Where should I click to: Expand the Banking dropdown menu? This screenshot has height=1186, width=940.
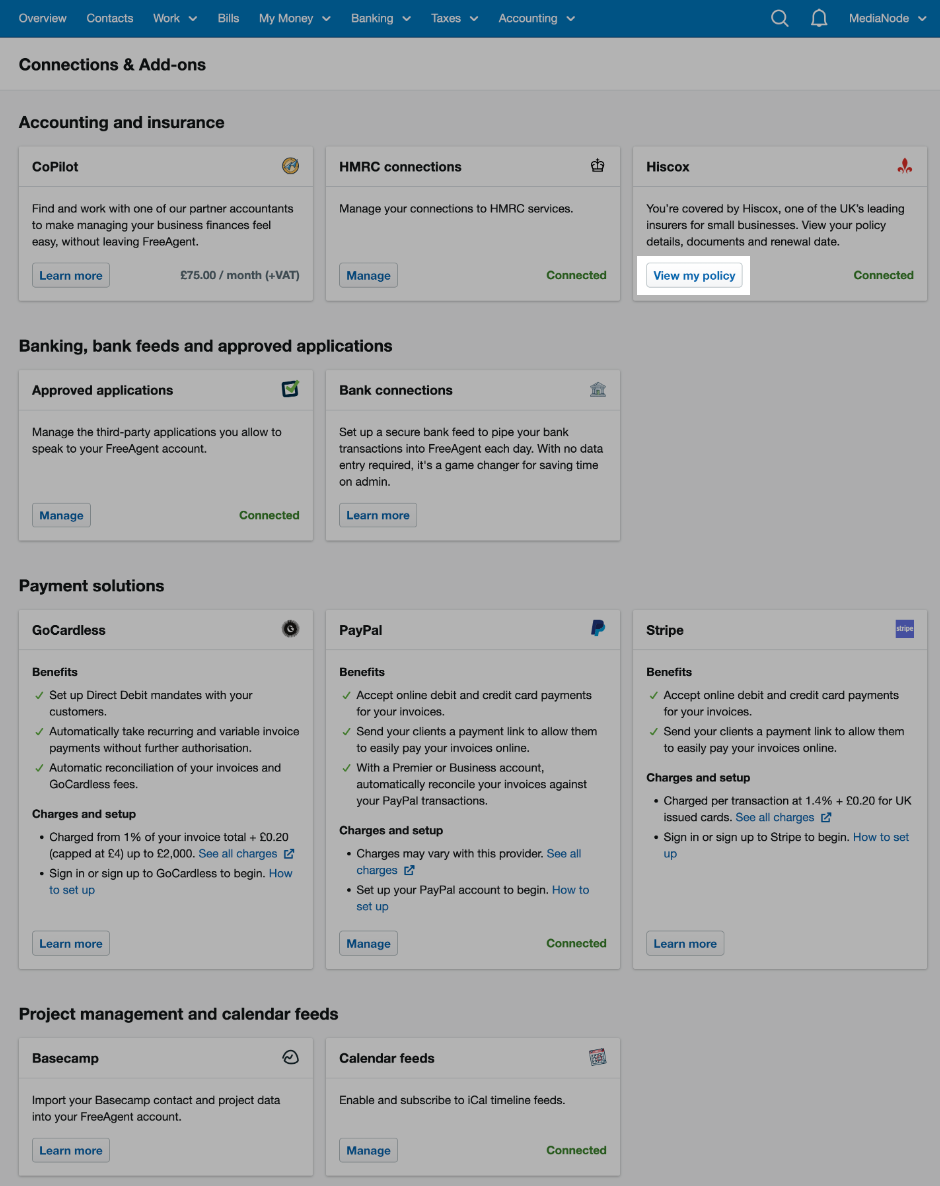tap(381, 18)
